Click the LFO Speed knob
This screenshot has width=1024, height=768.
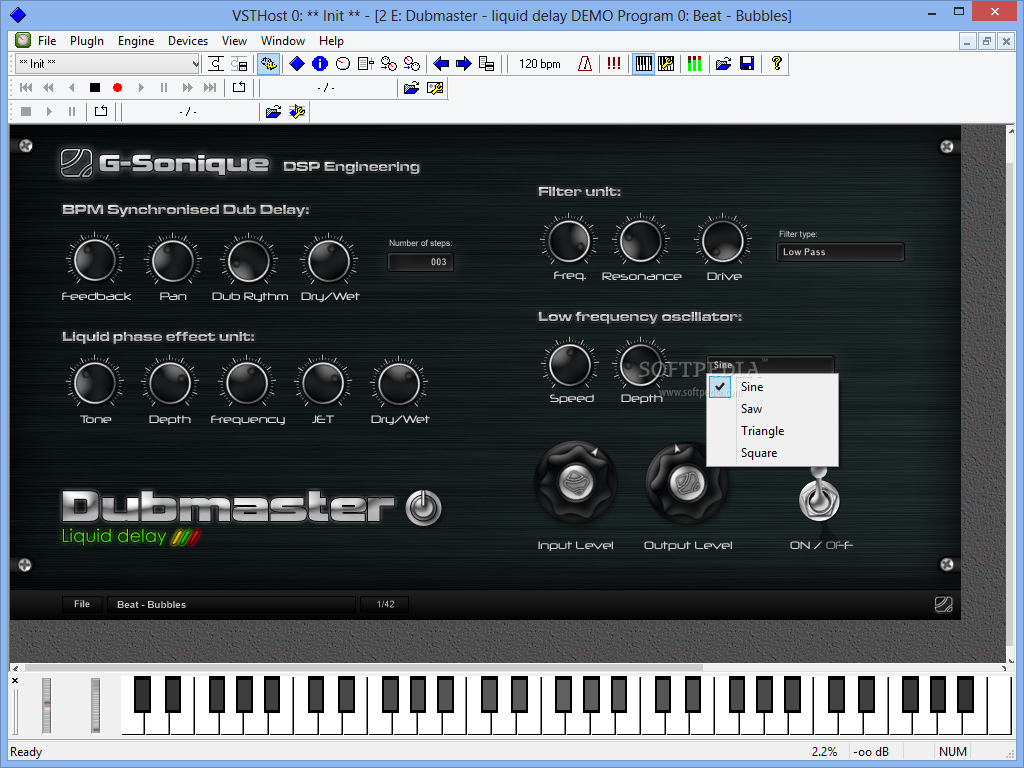tap(570, 365)
